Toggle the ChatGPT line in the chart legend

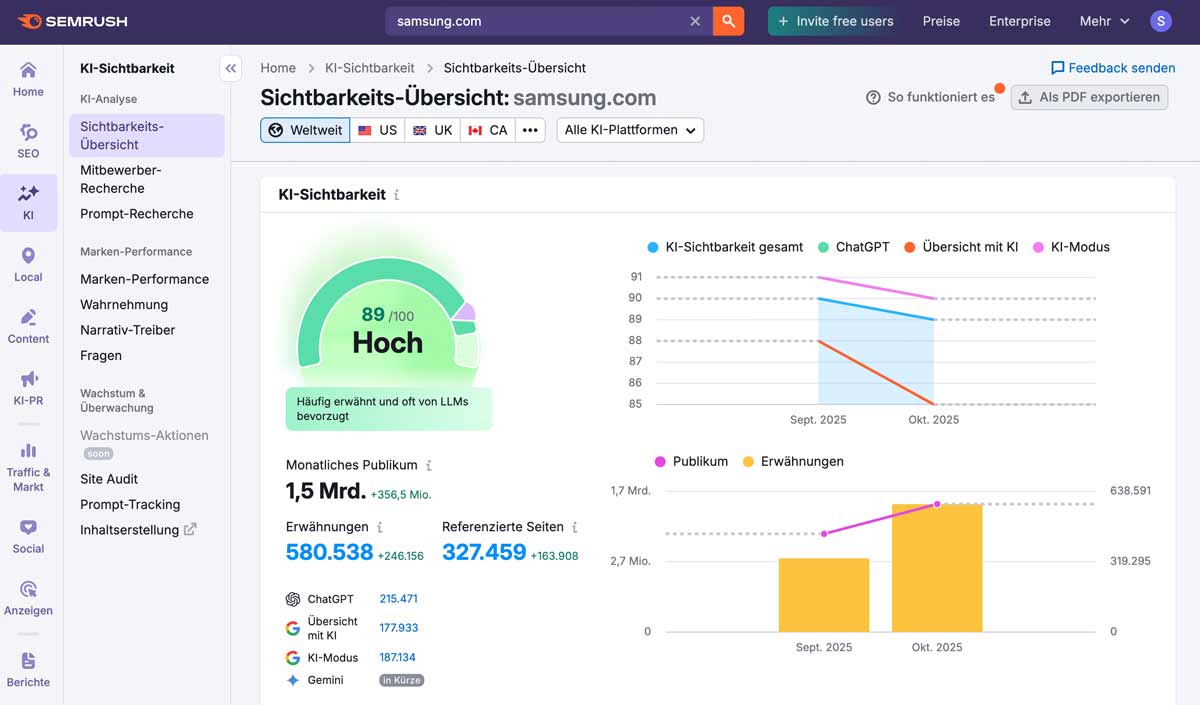pos(854,247)
